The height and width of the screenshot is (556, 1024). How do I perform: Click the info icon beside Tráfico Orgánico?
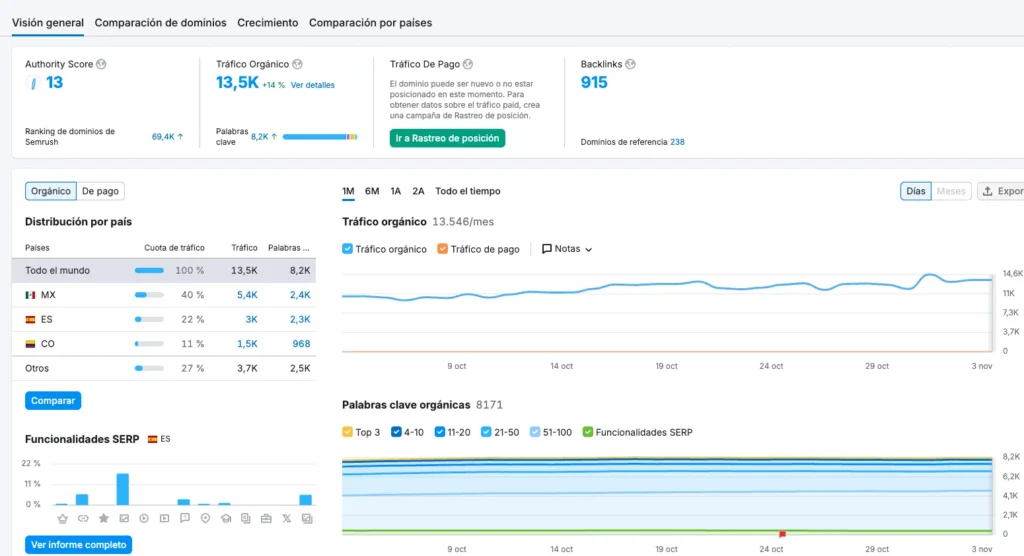pos(297,64)
